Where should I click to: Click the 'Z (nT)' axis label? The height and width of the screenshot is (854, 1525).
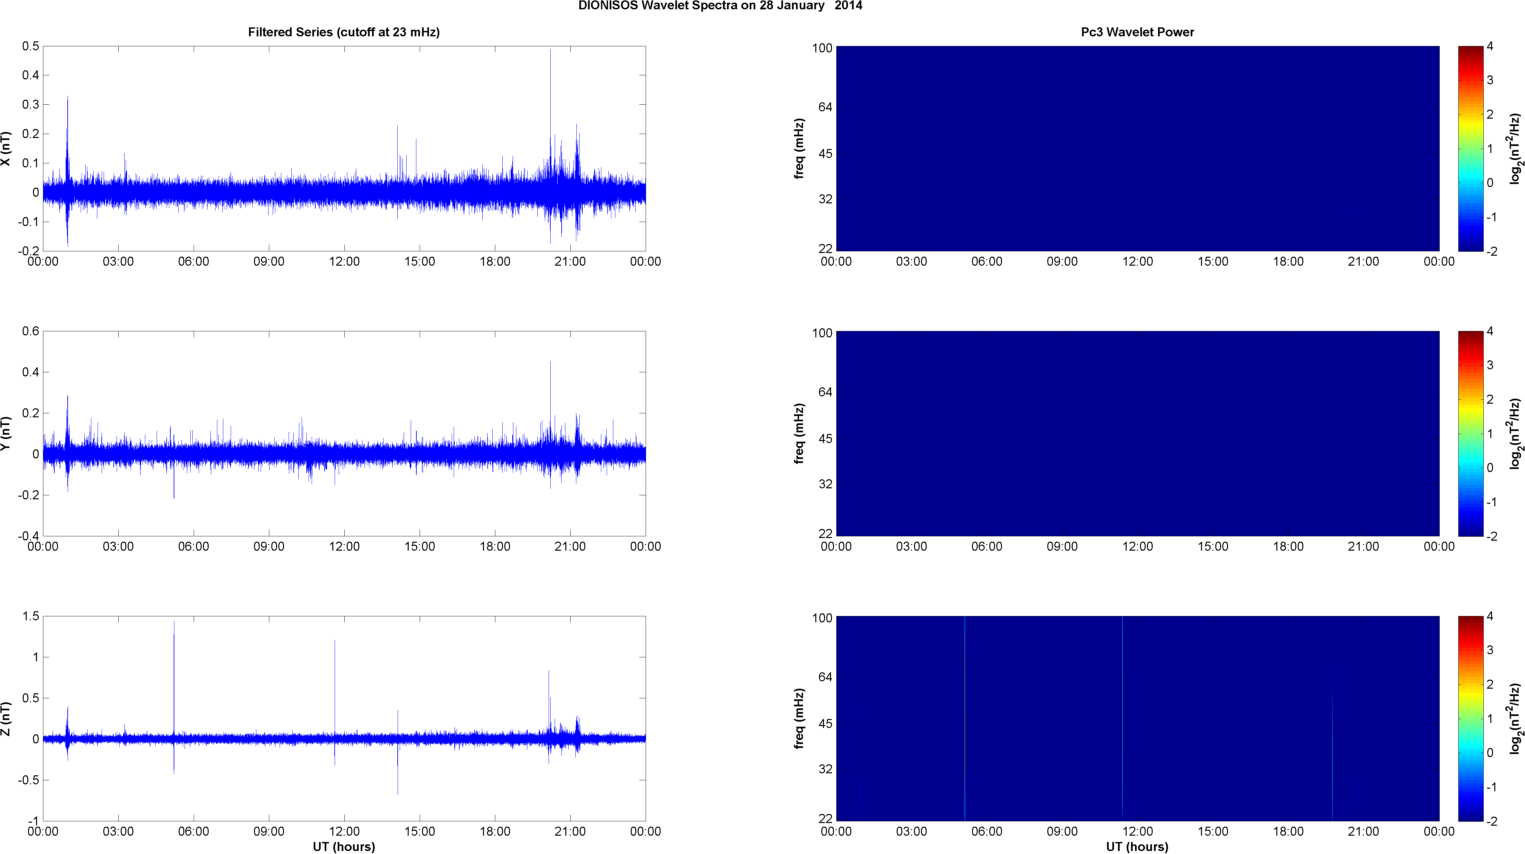6,719
